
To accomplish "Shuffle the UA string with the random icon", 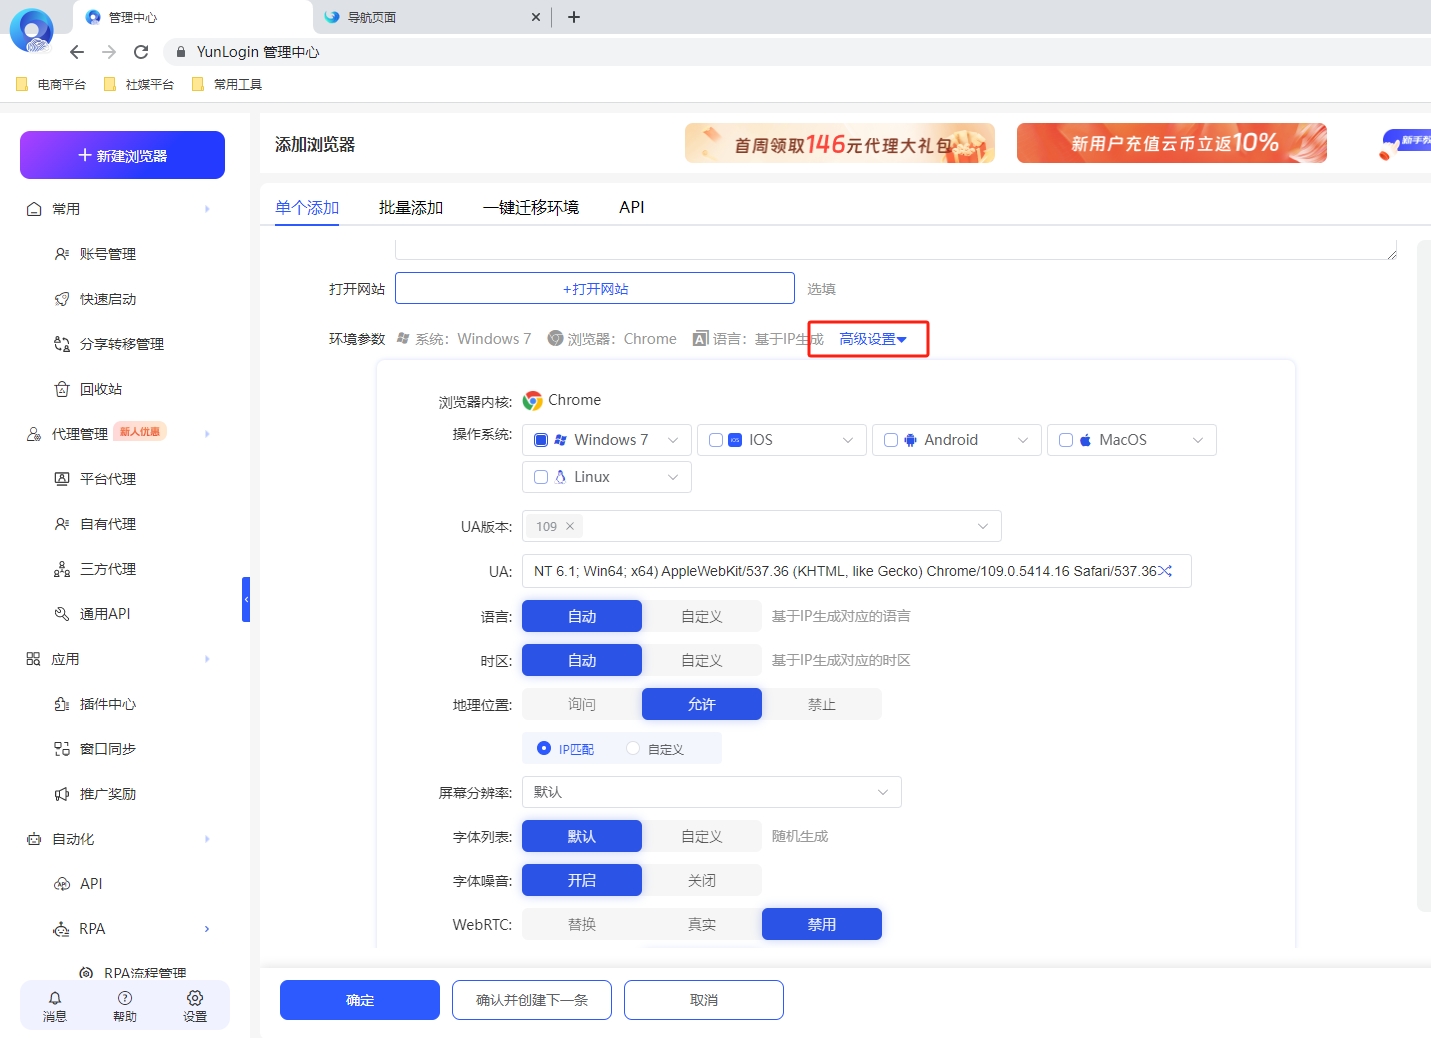I will (x=1165, y=571).
